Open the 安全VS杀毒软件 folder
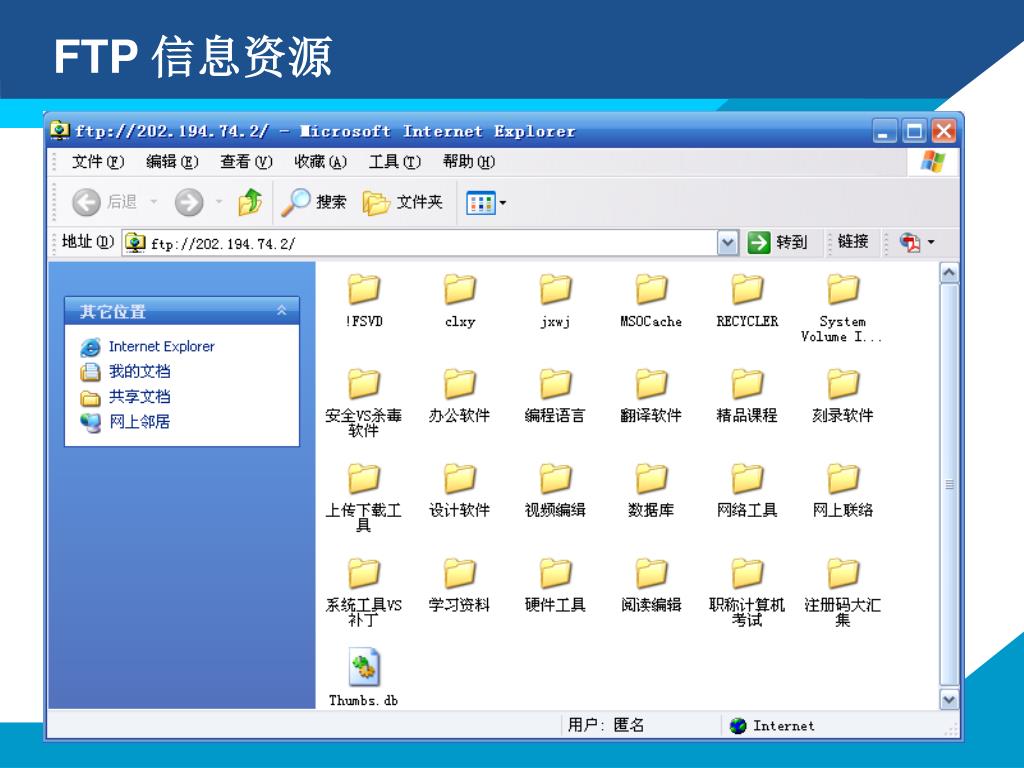Screen dimensions: 1024x768 click(364, 402)
